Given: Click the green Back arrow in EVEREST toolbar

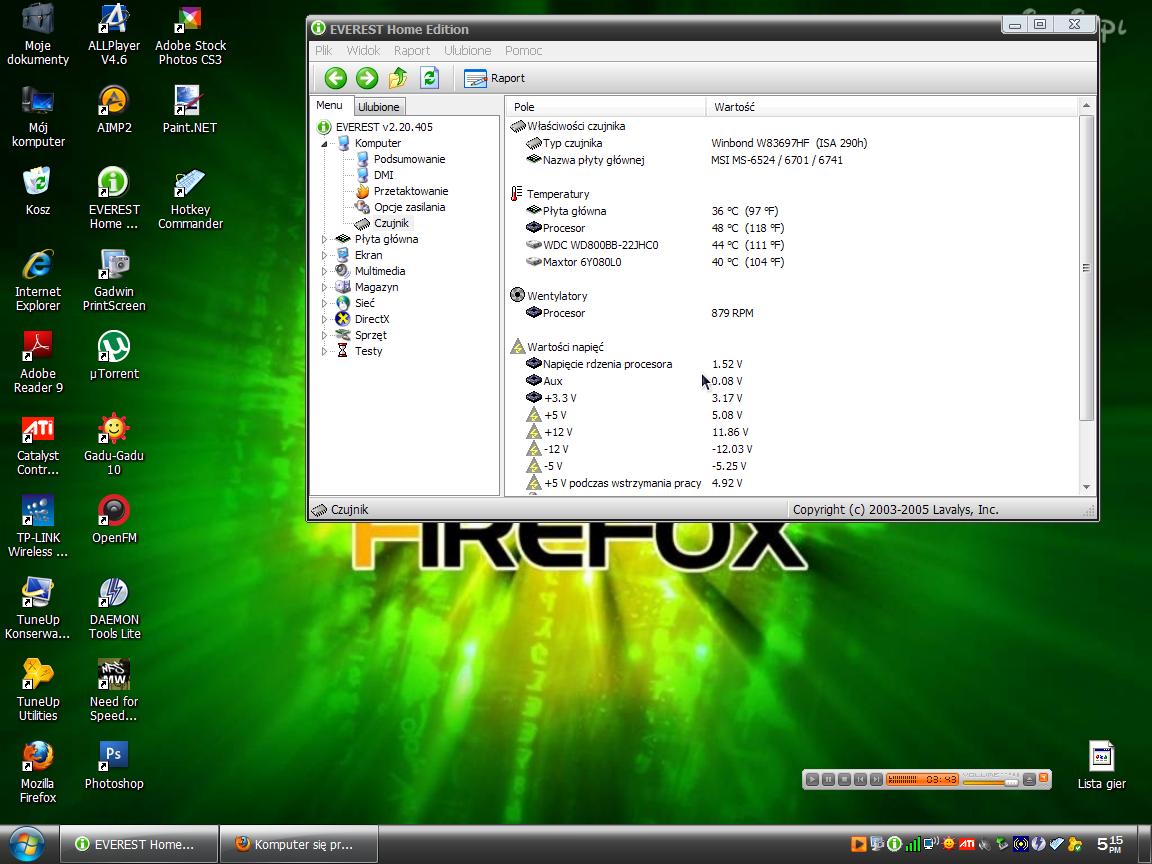Looking at the screenshot, I should click(x=335, y=78).
